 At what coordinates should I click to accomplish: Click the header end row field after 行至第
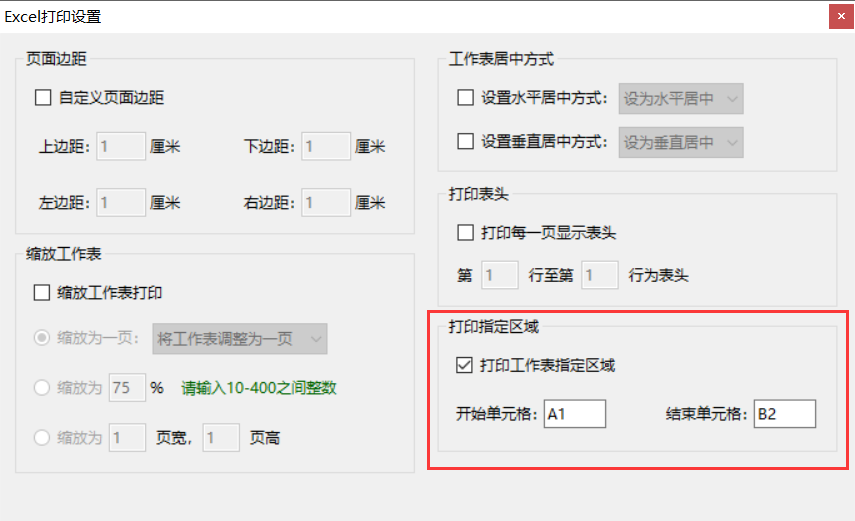(x=600, y=275)
